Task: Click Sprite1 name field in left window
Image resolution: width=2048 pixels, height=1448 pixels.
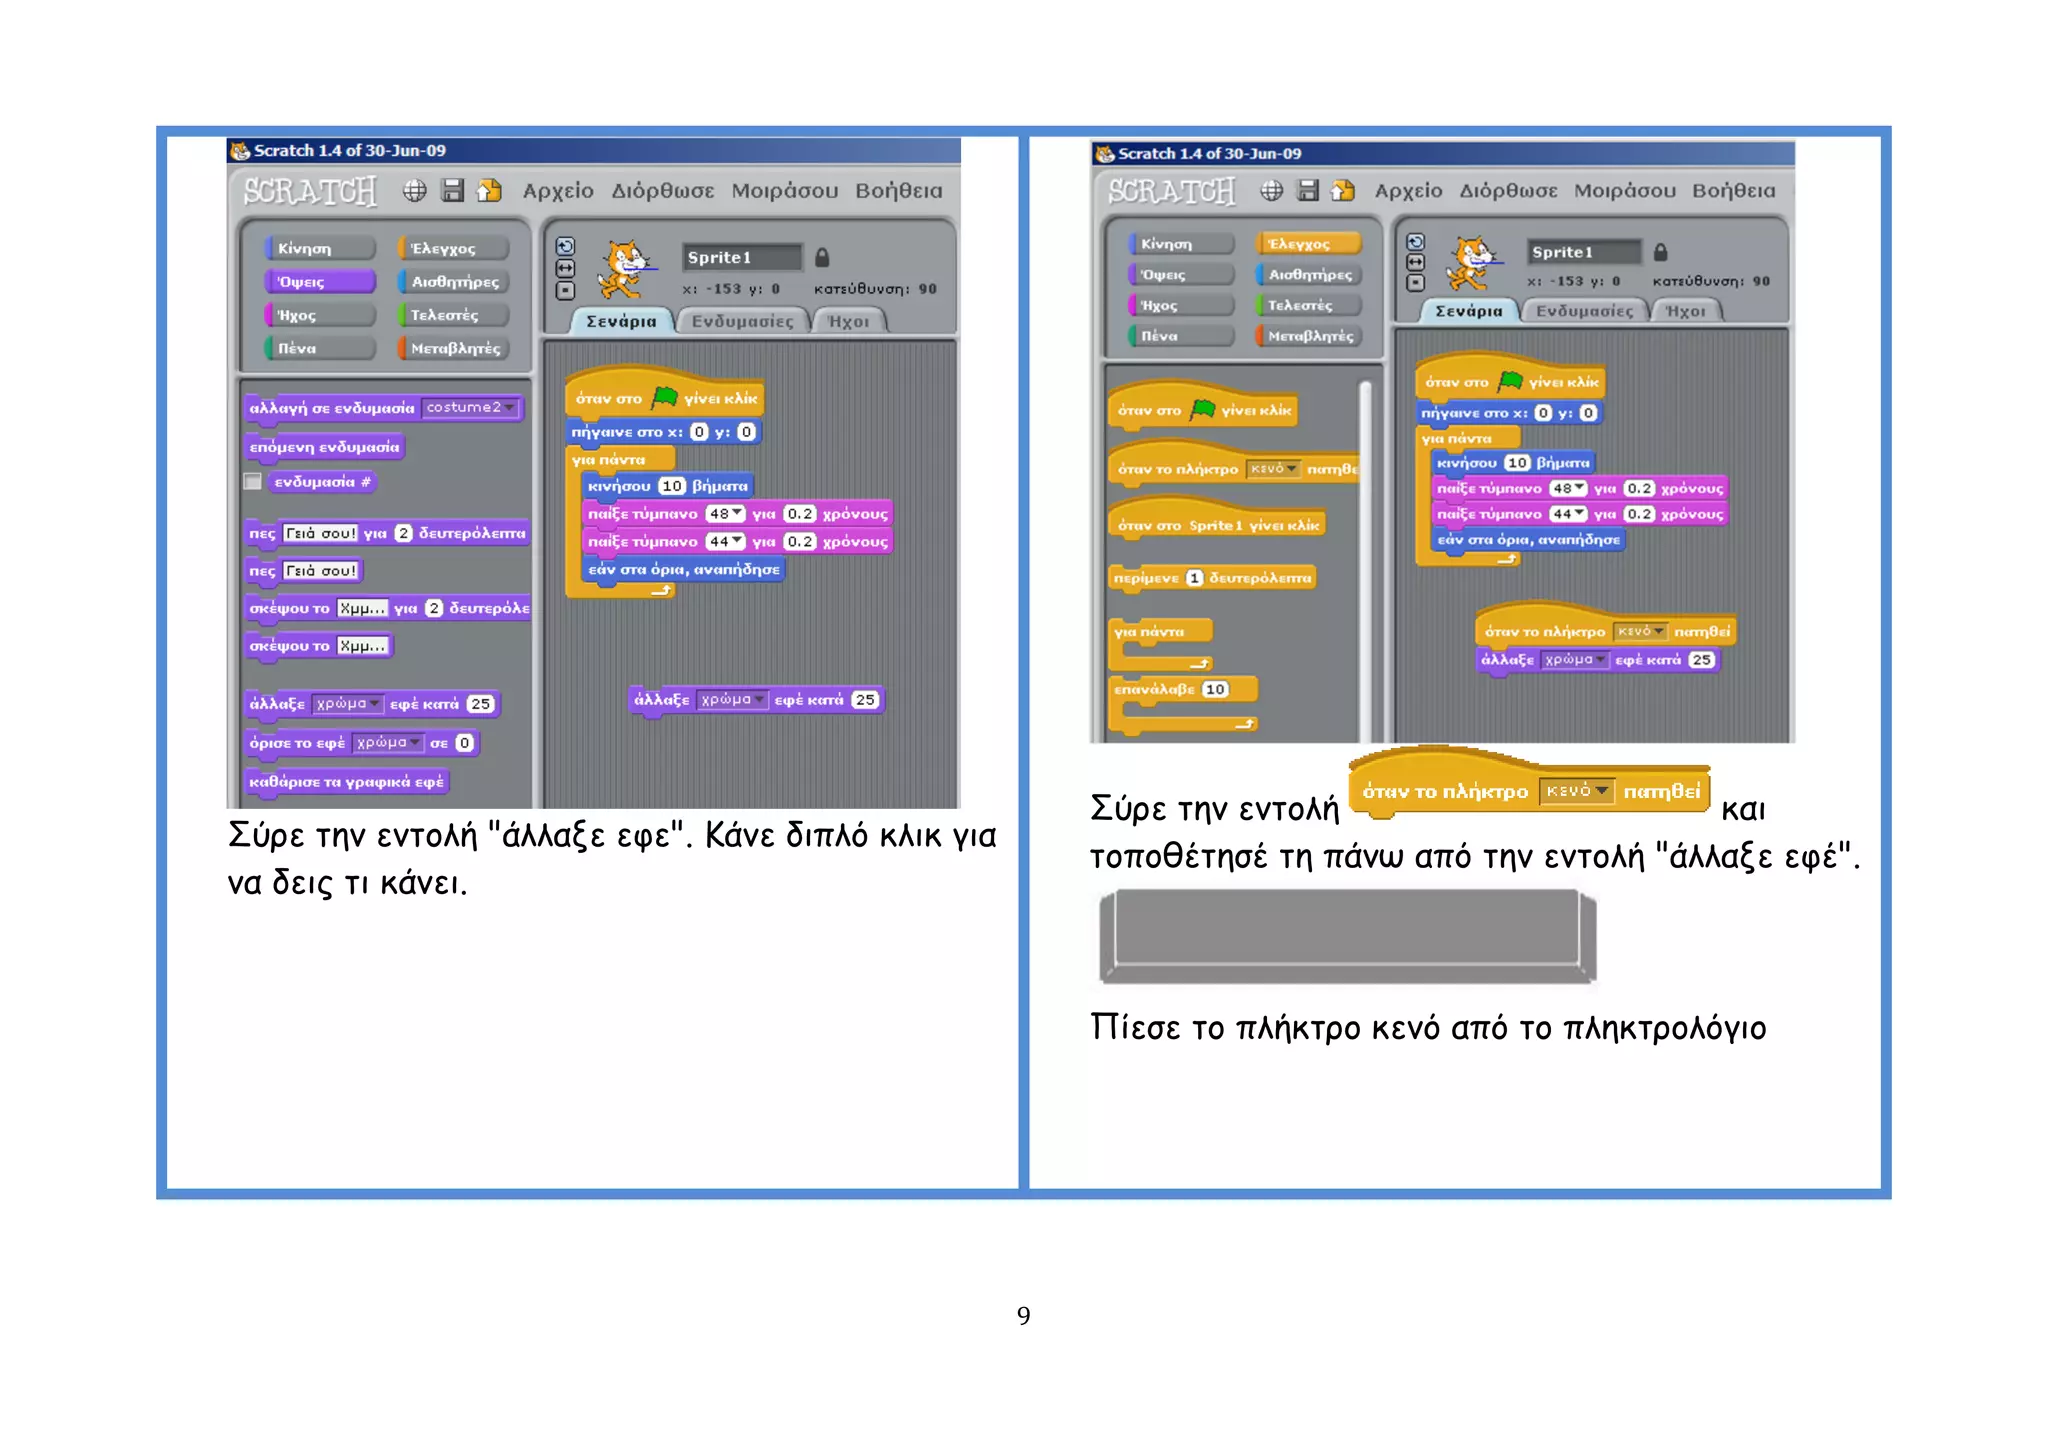Action: (x=741, y=257)
